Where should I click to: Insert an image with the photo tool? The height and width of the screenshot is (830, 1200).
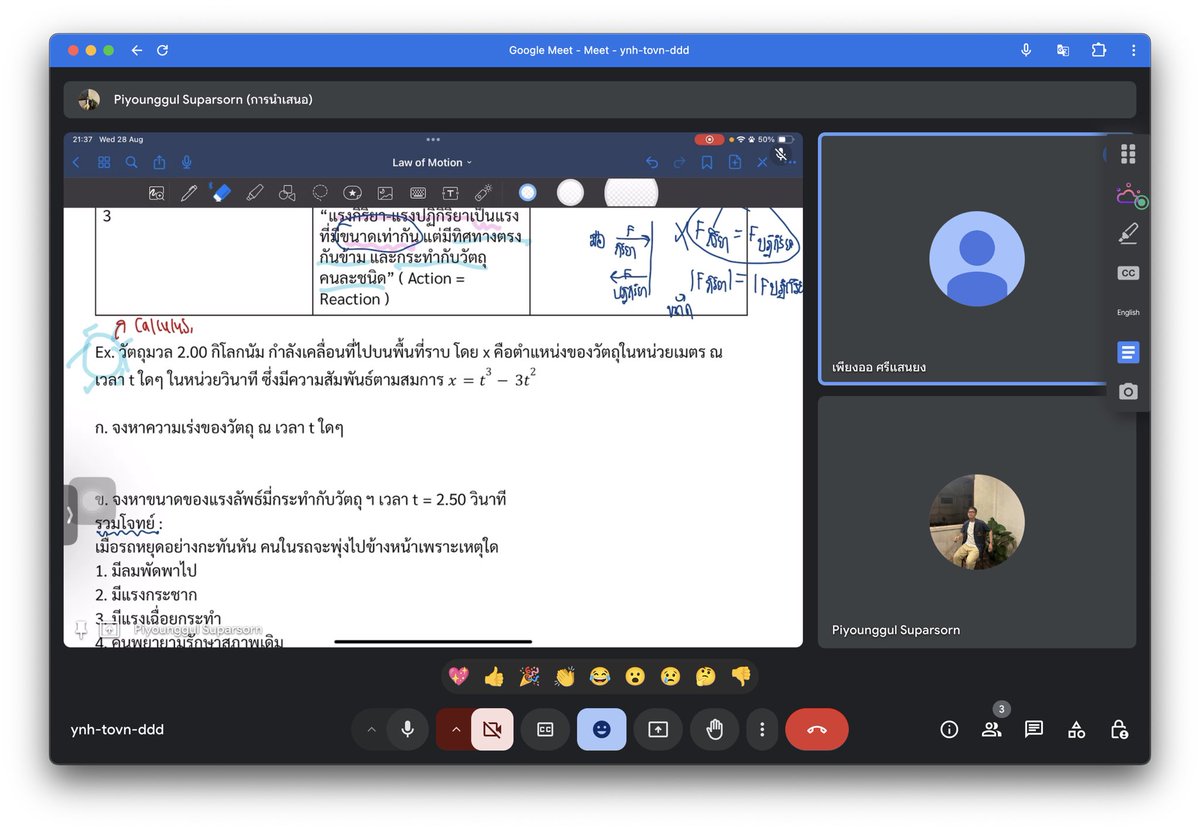click(x=385, y=193)
